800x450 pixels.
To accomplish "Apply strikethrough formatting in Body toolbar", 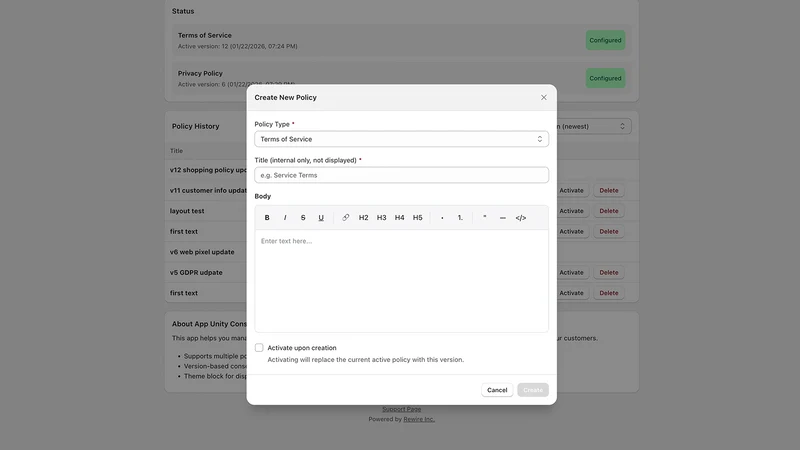I will point(303,217).
